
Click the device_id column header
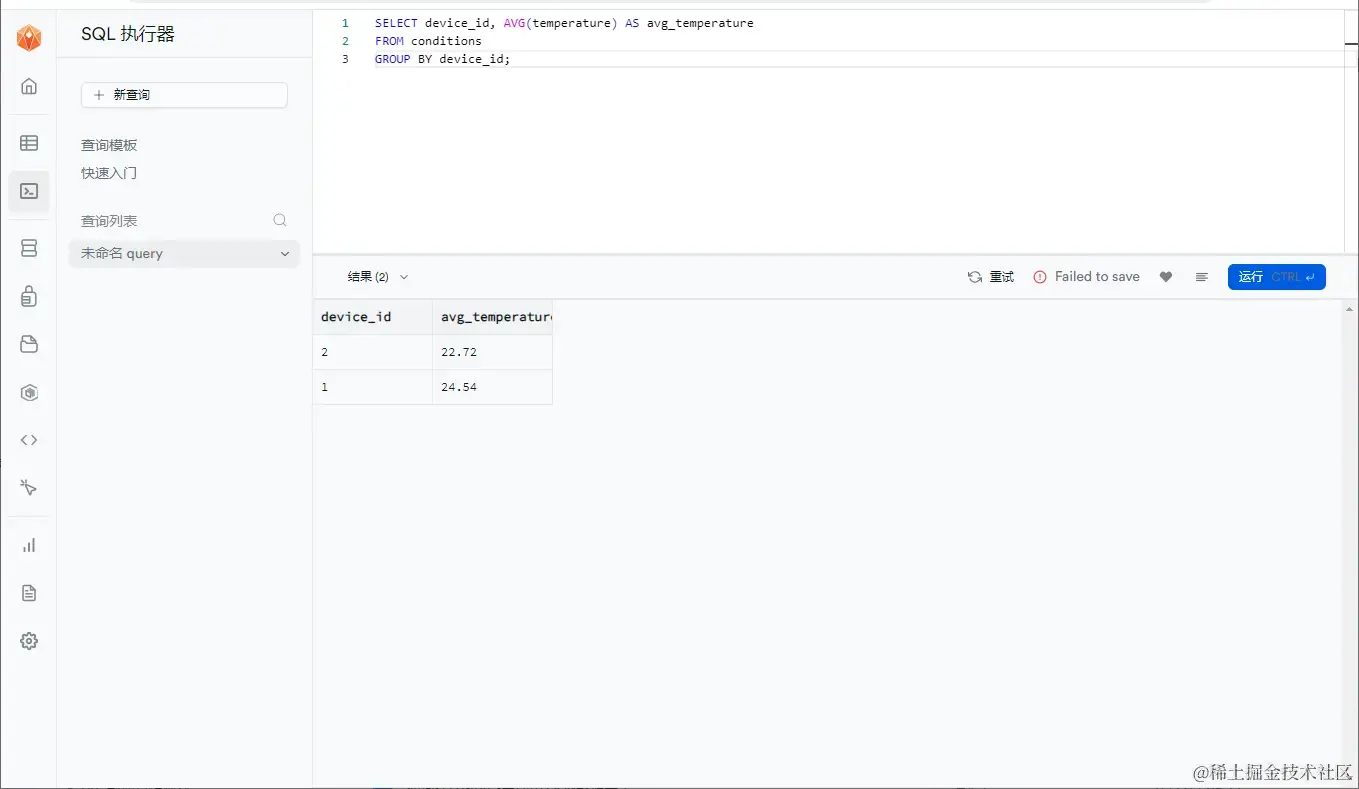click(x=373, y=317)
